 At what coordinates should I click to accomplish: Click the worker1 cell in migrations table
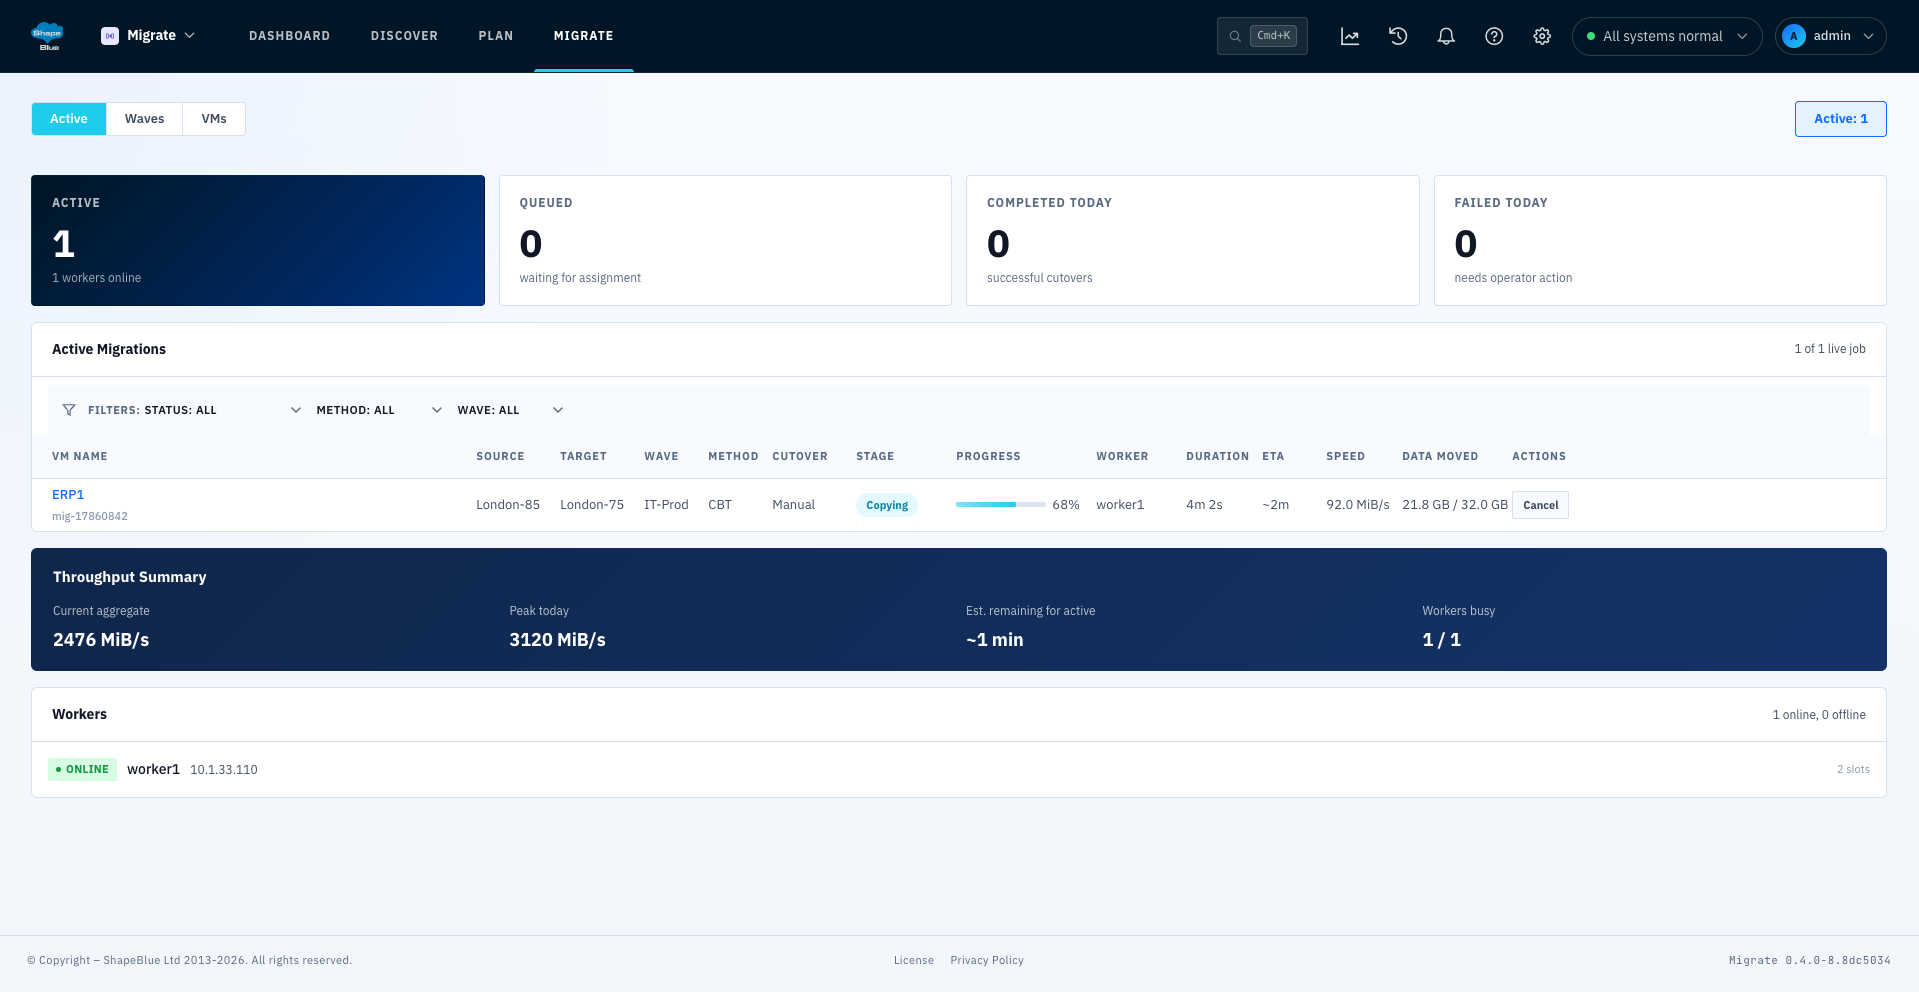pyautogui.click(x=1120, y=505)
